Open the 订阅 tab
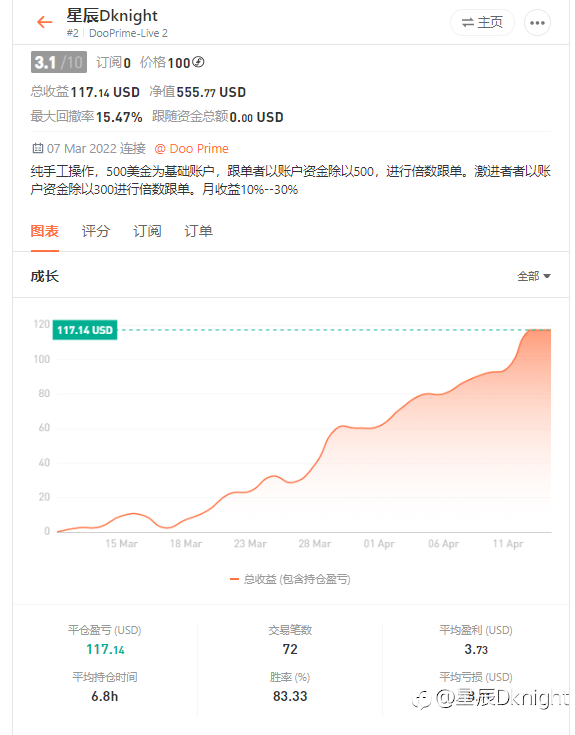 click(147, 231)
